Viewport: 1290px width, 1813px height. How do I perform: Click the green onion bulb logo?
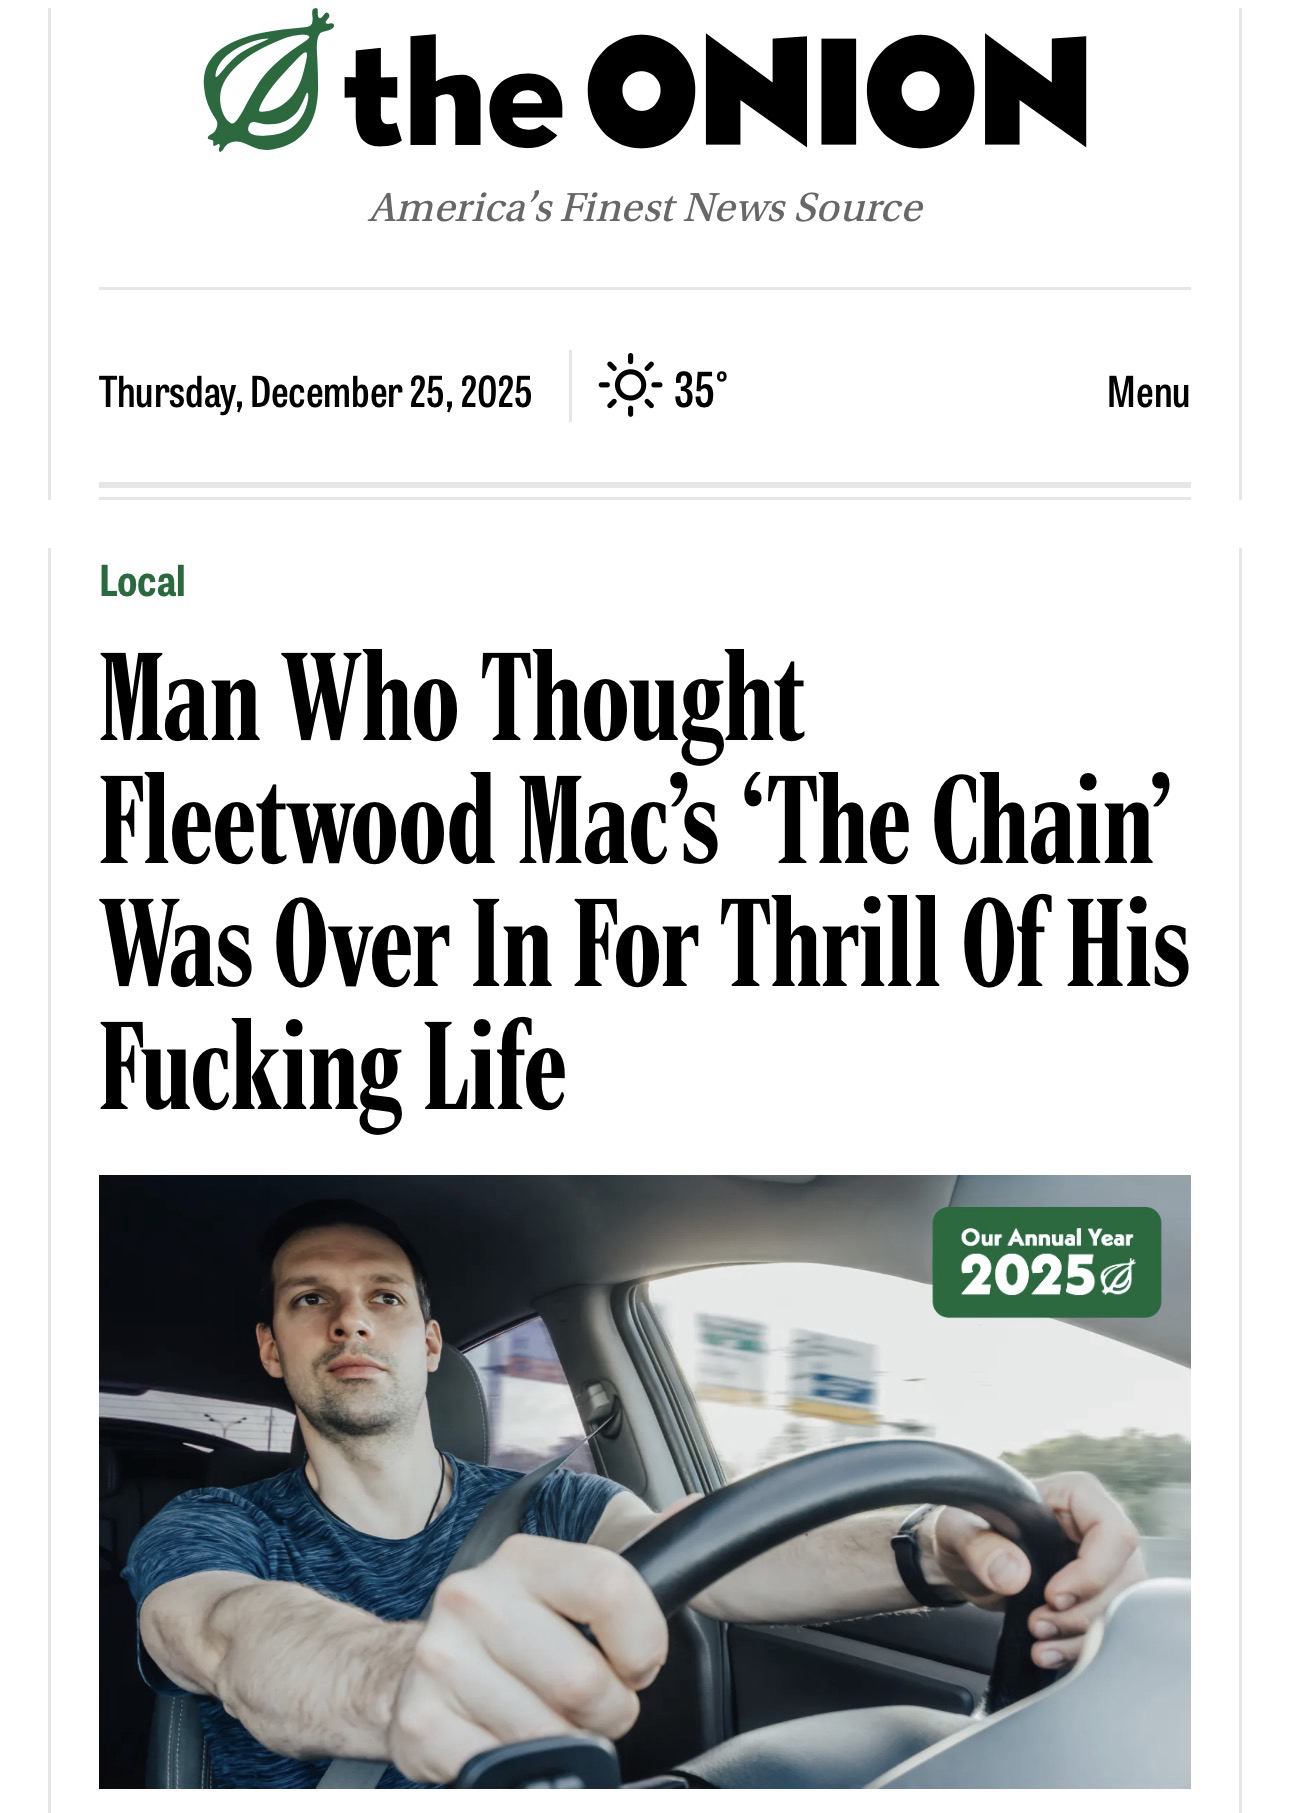[267, 80]
